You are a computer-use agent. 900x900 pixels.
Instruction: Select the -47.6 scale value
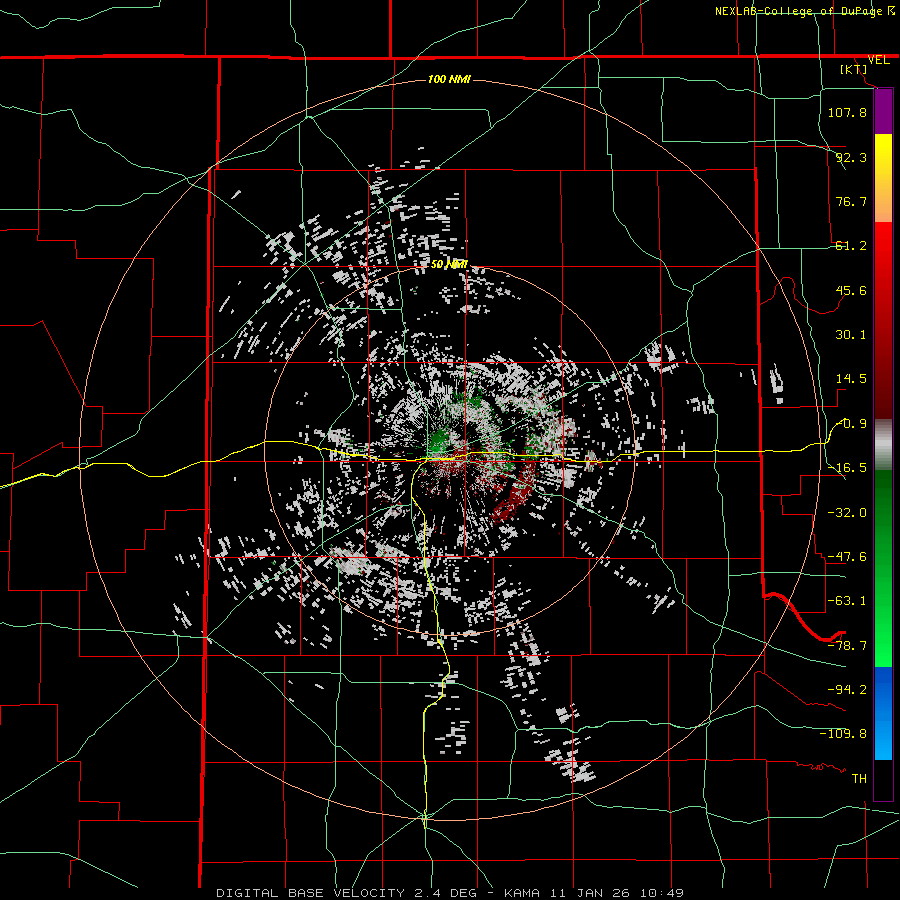tap(847, 556)
